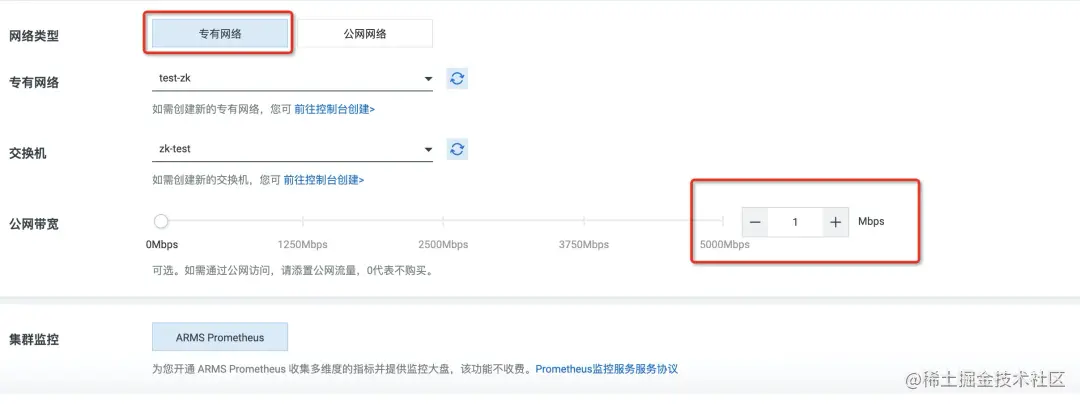The width and height of the screenshot is (1080, 404).
Task: Open 前往控制台创建 link for VPC
Action: click(334, 109)
